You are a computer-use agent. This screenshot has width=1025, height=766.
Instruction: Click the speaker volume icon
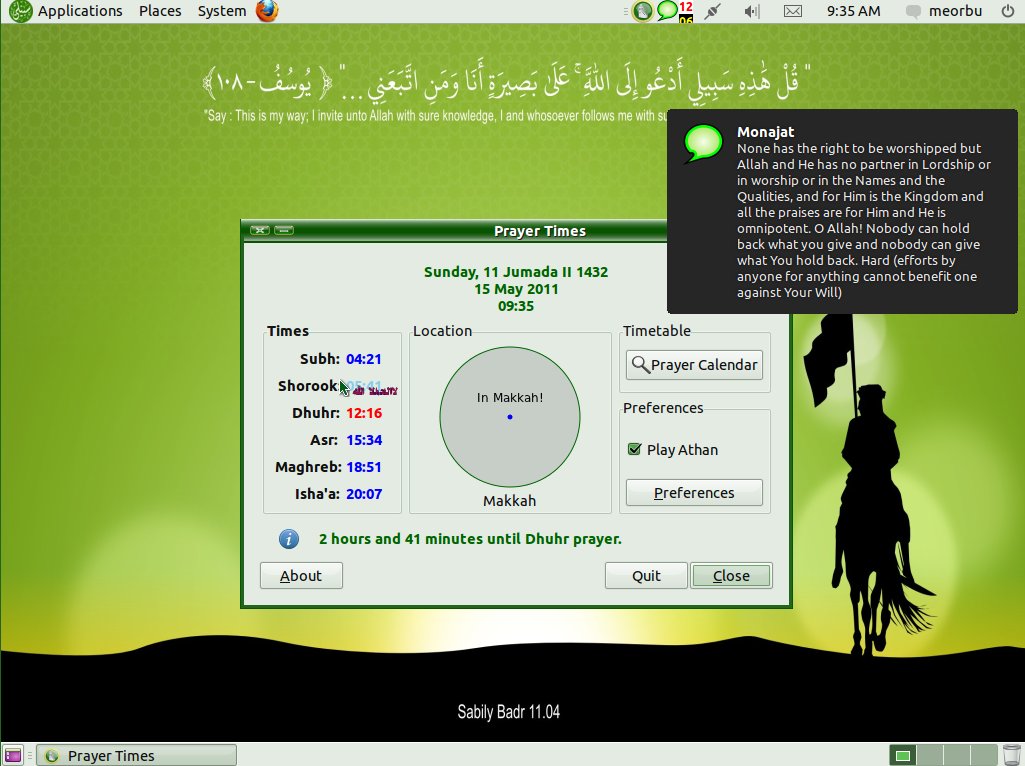tap(750, 11)
